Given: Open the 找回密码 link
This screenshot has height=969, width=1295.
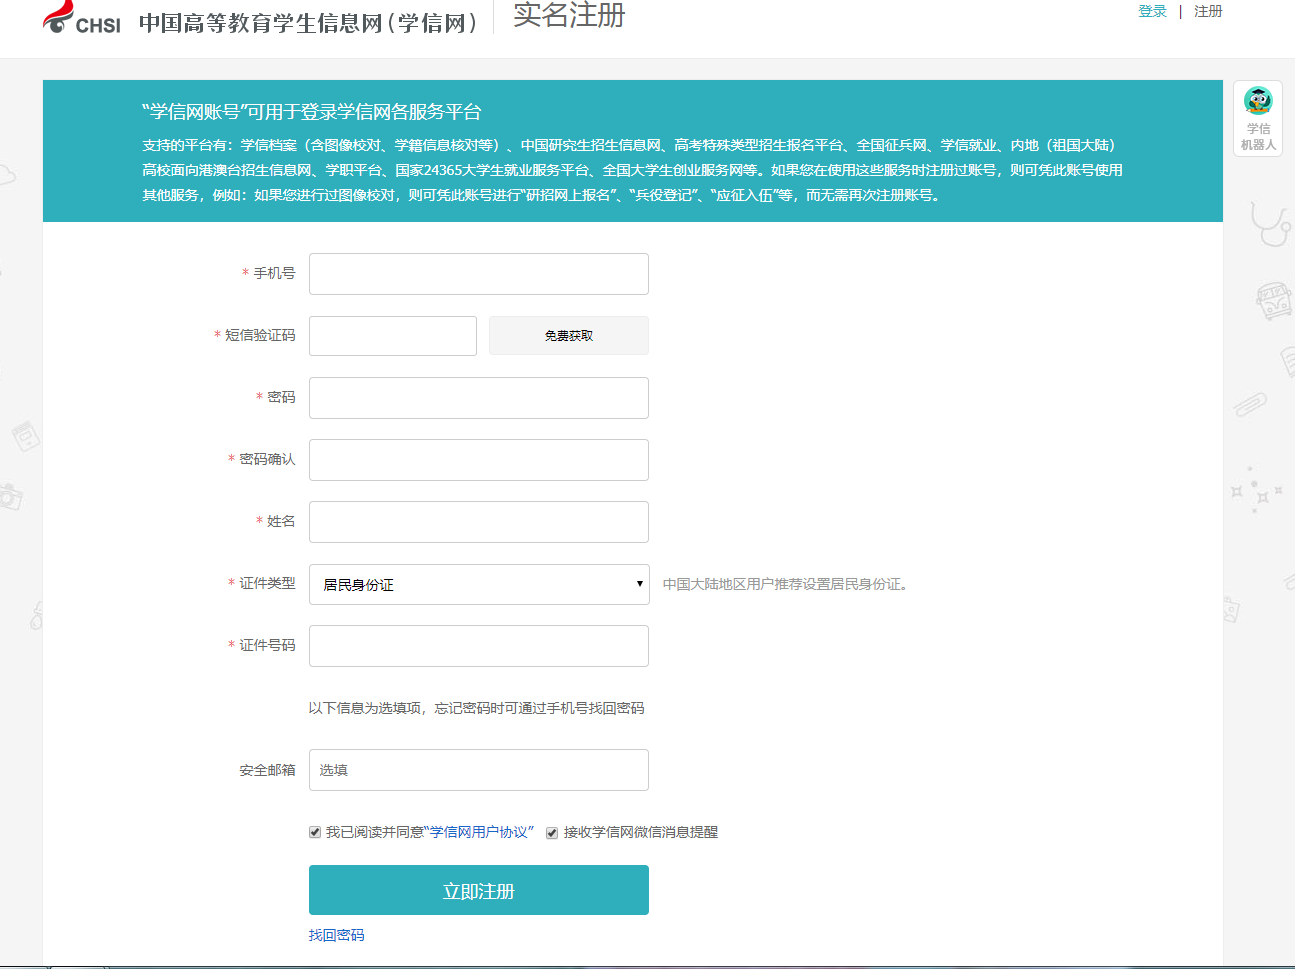Looking at the screenshot, I should pos(337,935).
